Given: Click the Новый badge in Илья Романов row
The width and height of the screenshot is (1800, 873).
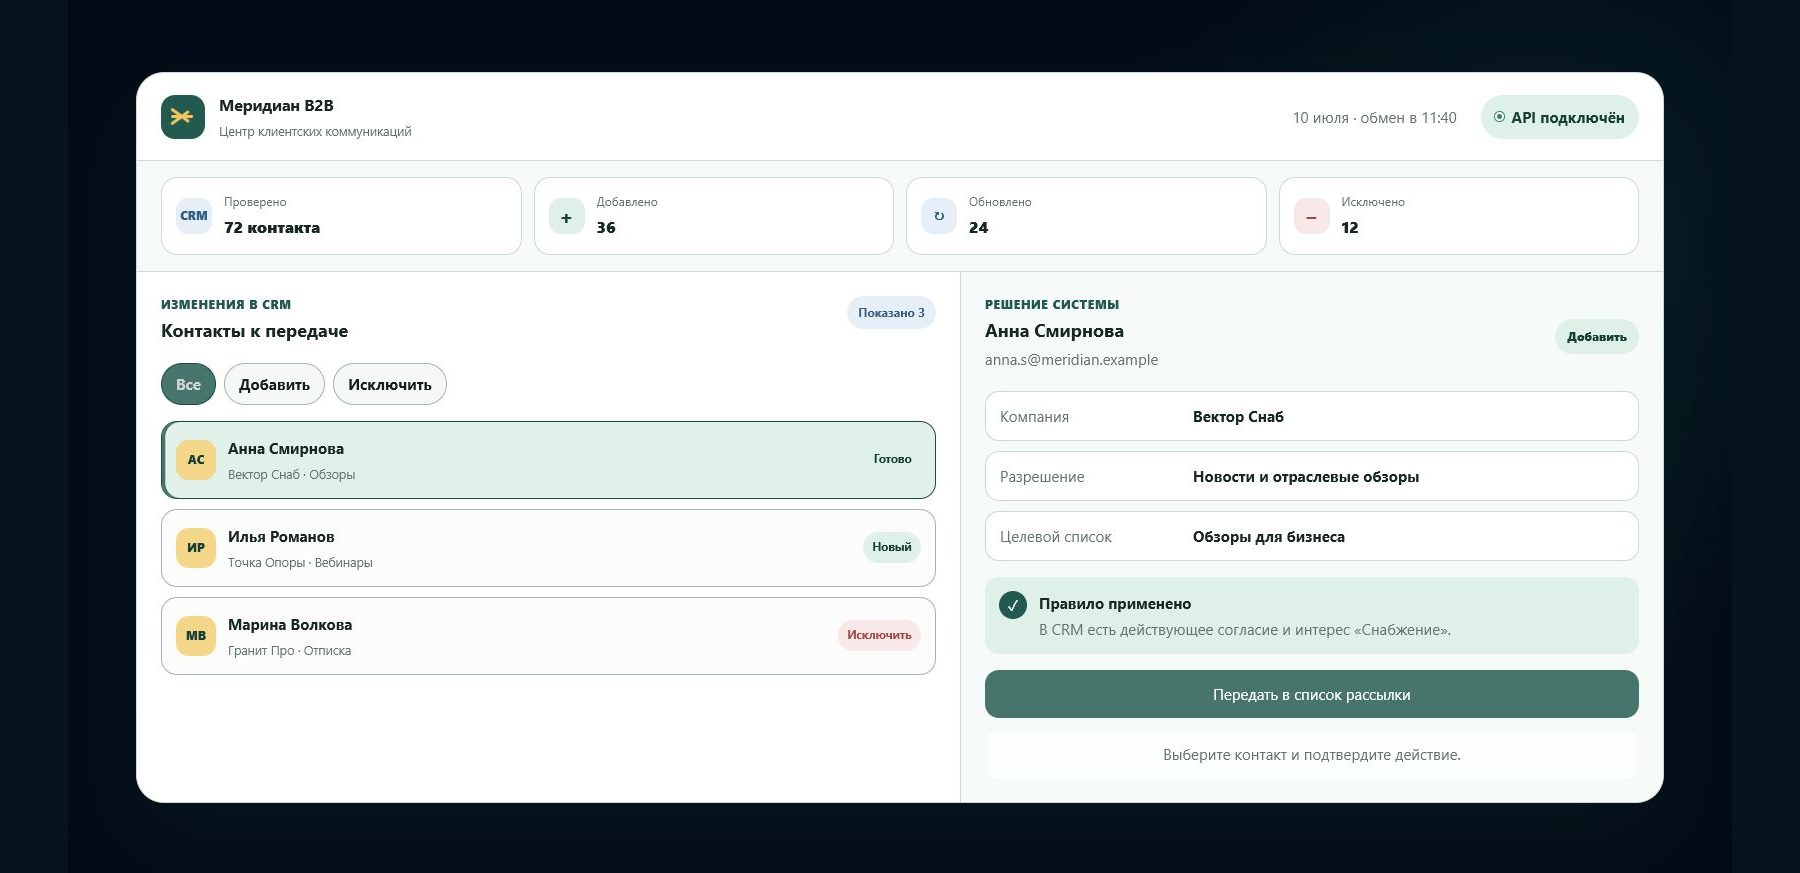Looking at the screenshot, I should (891, 547).
